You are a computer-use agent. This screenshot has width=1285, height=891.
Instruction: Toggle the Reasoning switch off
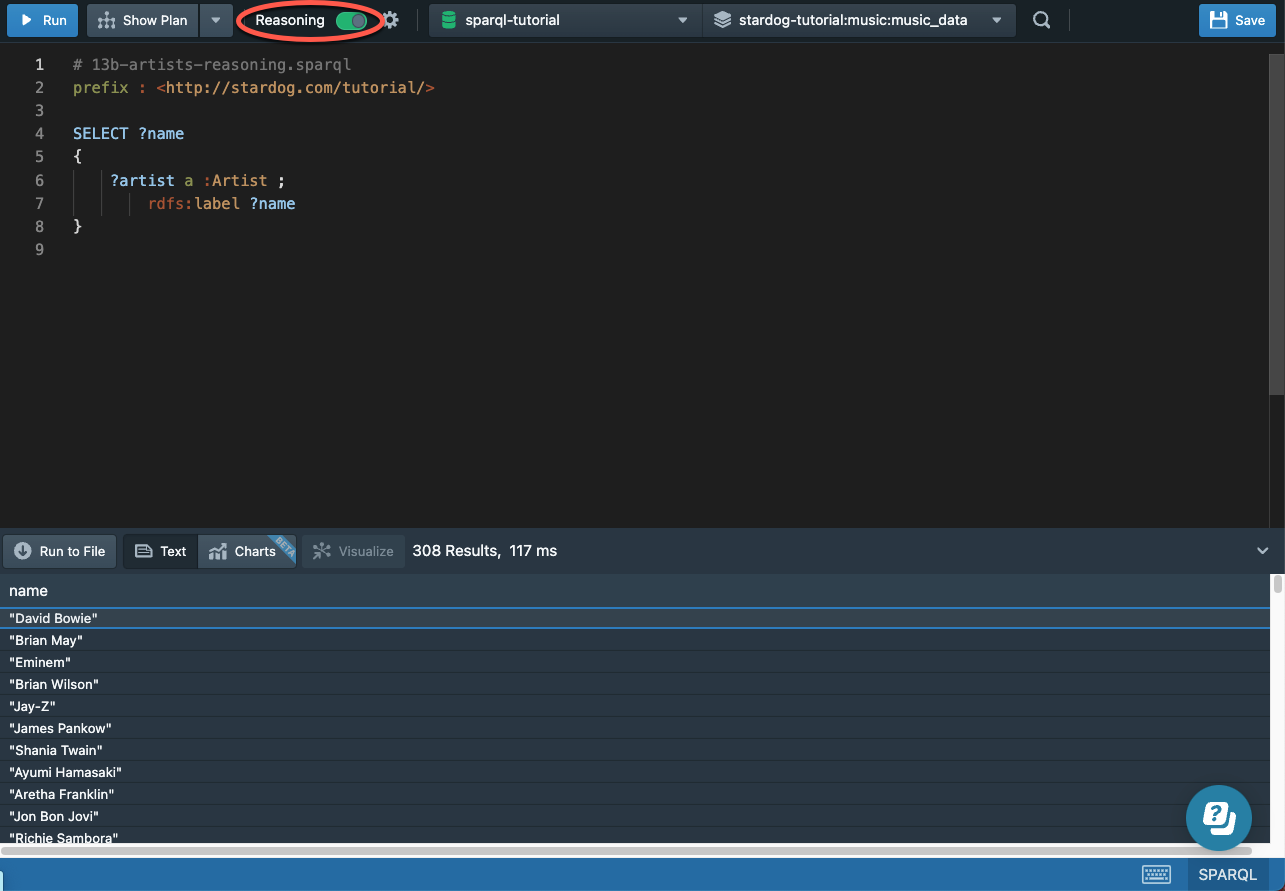click(351, 20)
